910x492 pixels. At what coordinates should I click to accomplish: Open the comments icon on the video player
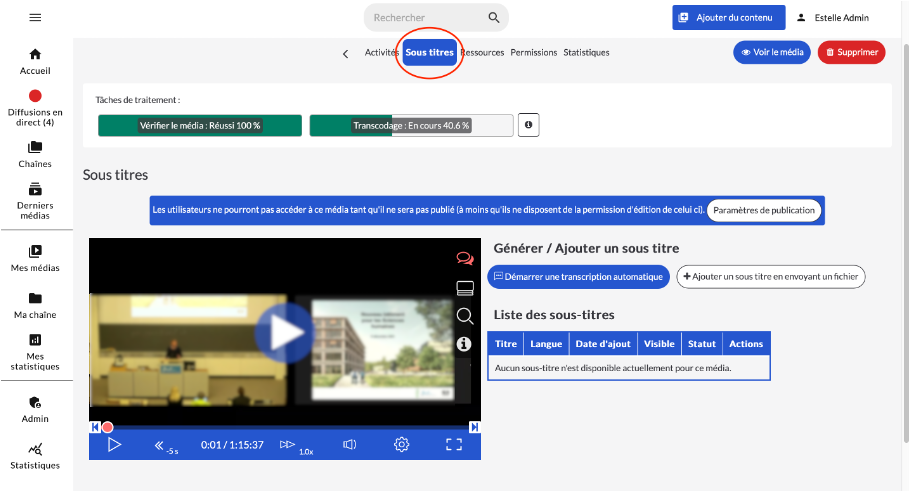(464, 258)
